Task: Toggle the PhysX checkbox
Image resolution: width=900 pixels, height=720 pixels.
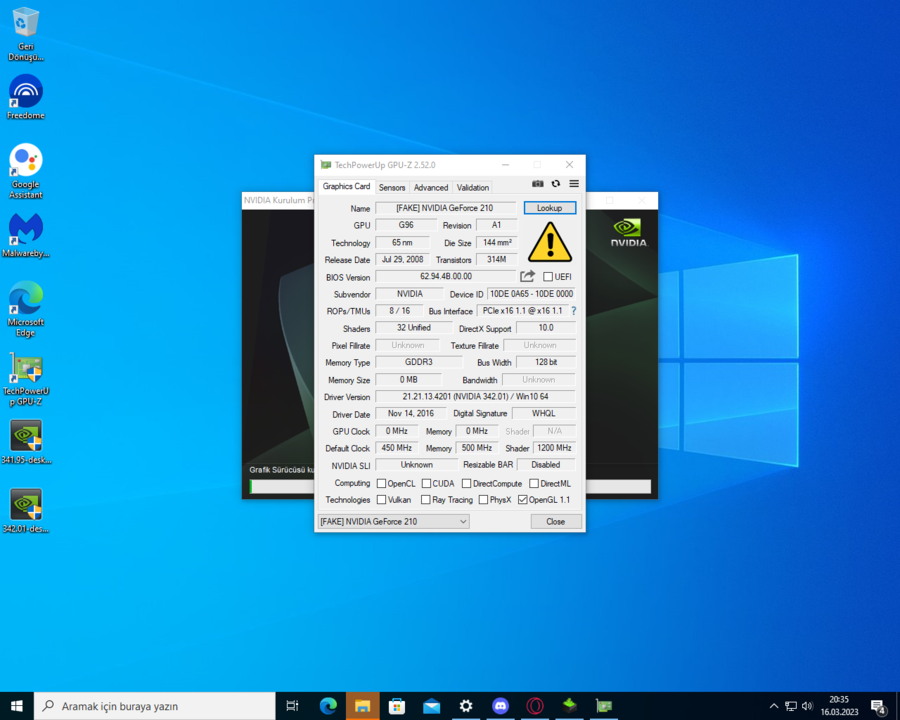Action: [x=483, y=500]
